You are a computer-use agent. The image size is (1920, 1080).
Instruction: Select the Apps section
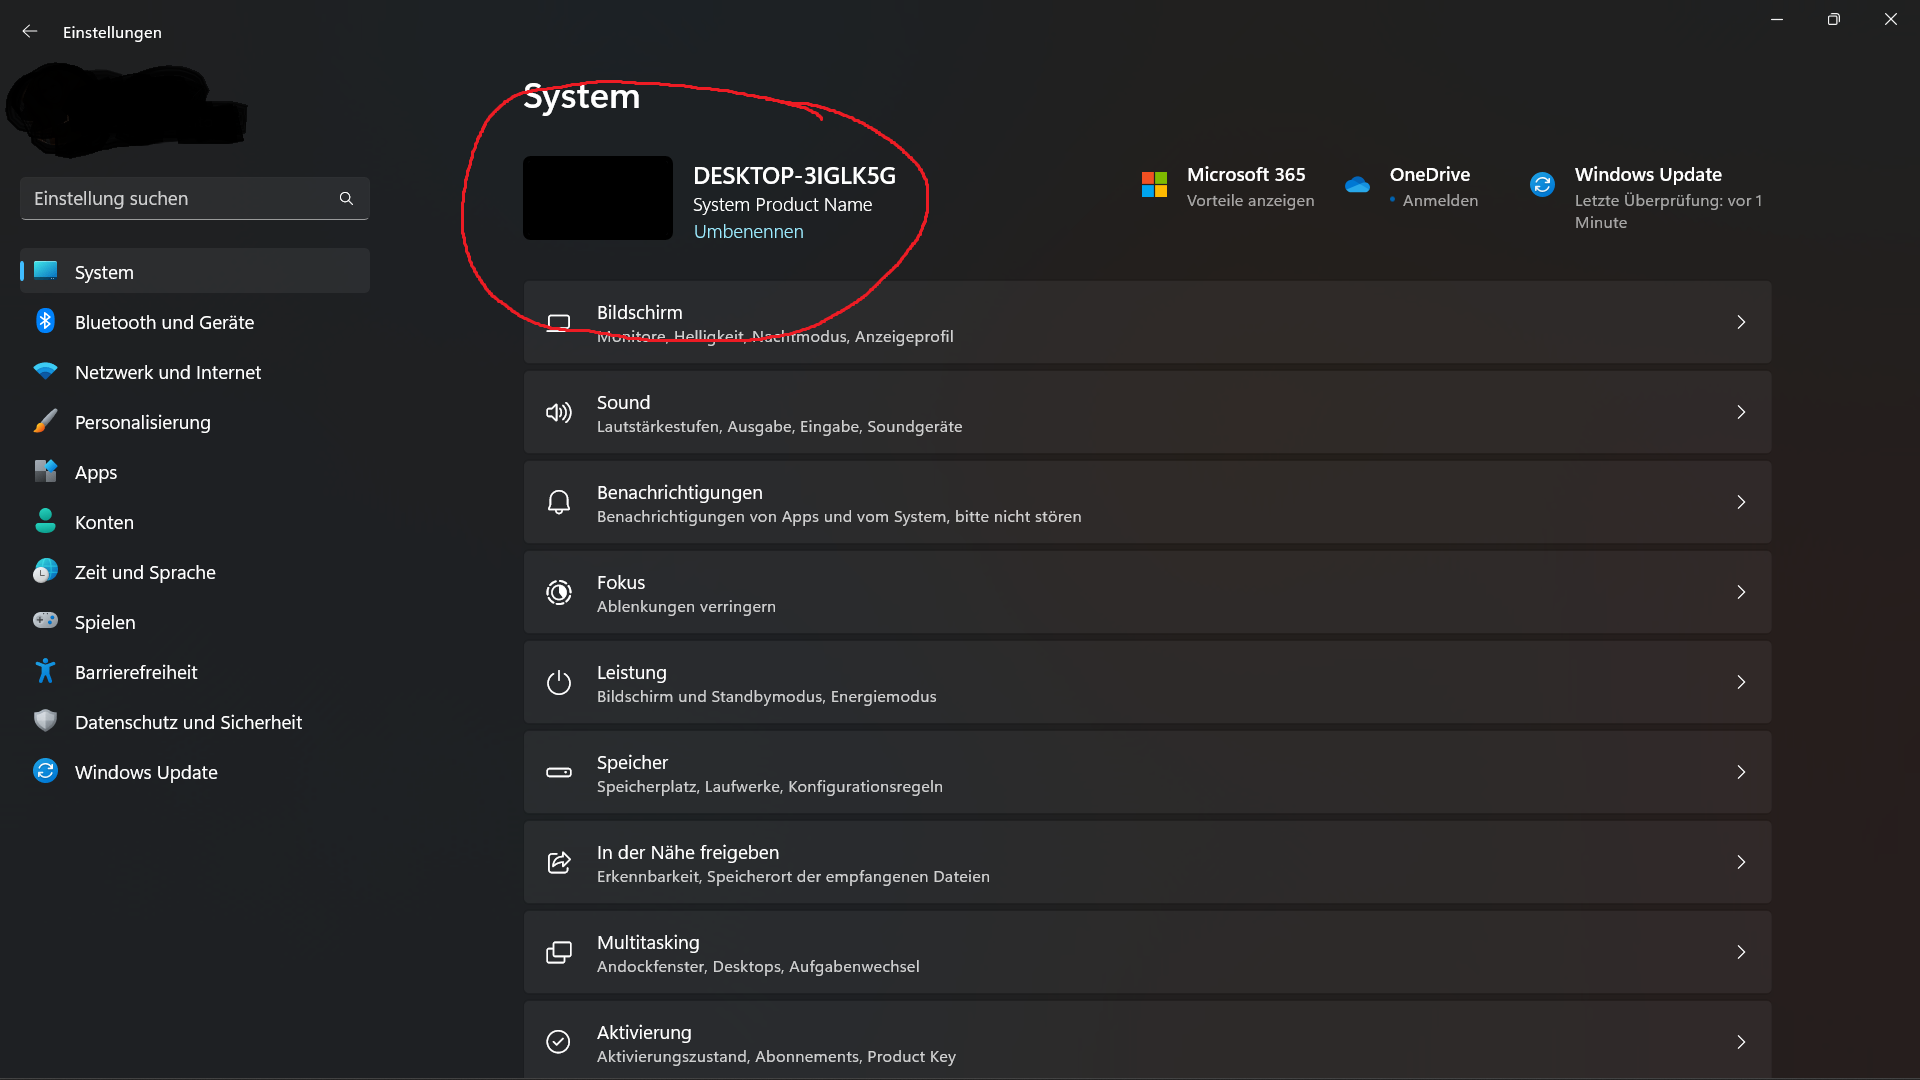pos(96,472)
